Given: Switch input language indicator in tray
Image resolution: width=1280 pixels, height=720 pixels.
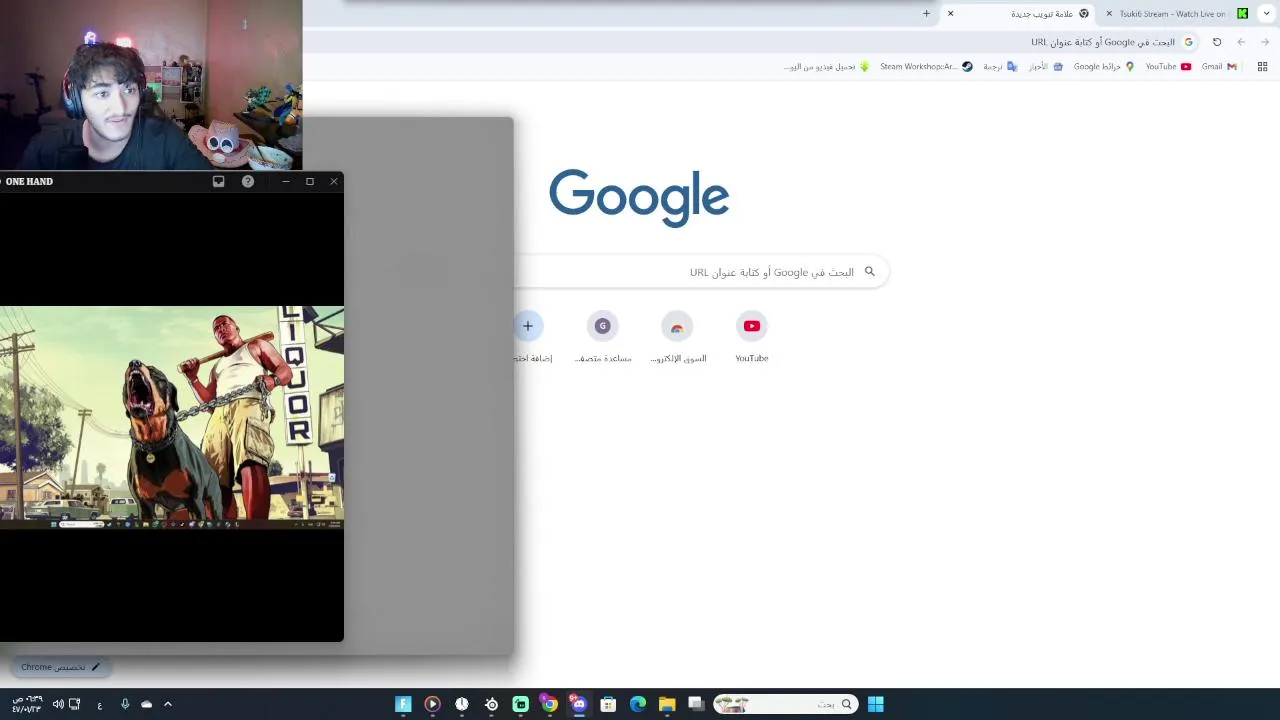Looking at the screenshot, I should 99,705.
